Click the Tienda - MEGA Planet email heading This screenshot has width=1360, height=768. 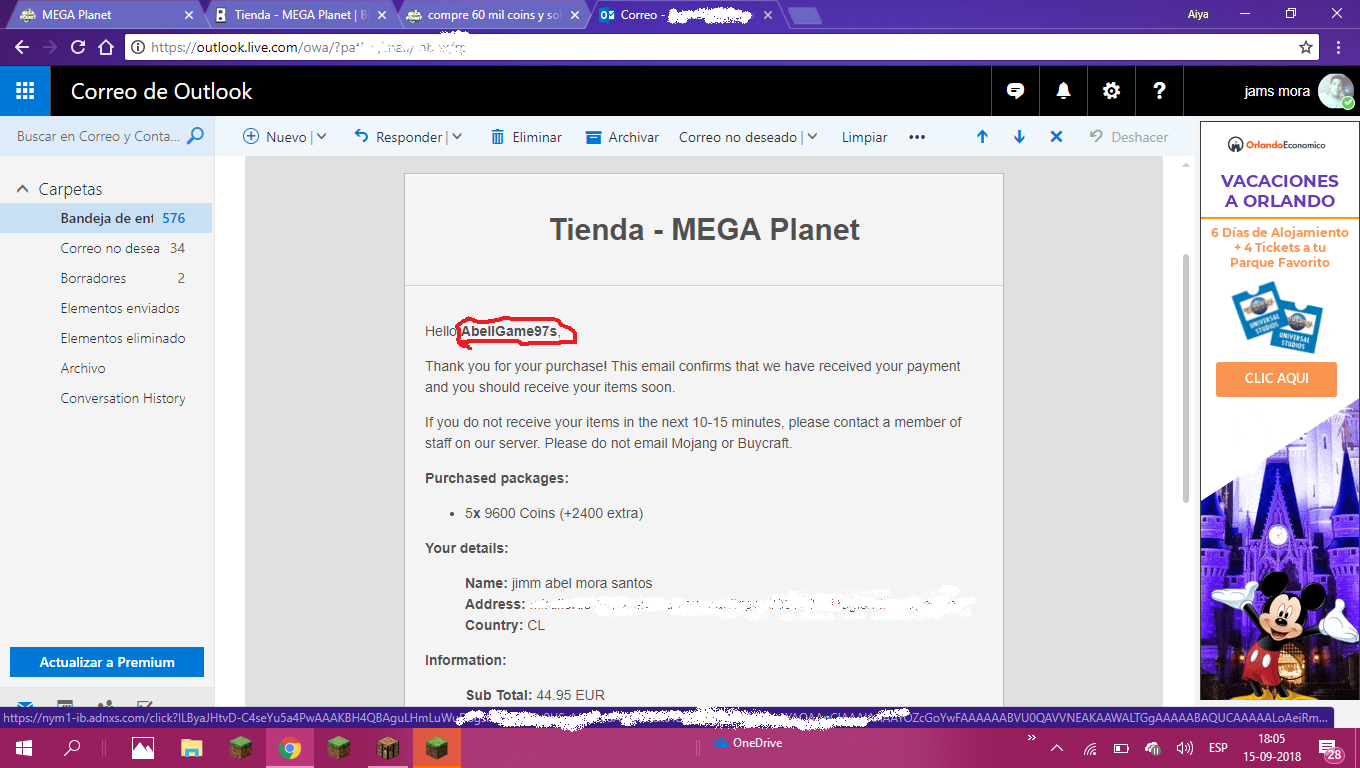pyautogui.click(x=704, y=229)
